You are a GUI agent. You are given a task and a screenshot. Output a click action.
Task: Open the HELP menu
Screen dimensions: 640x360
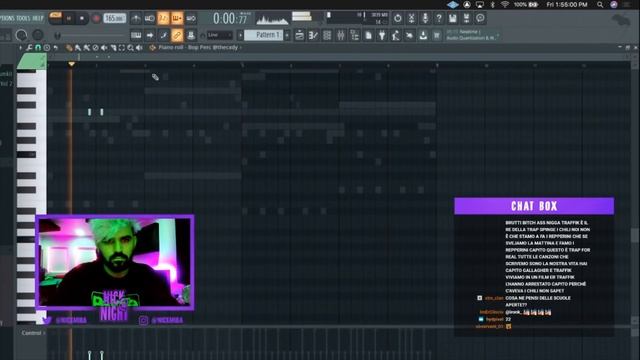tap(38, 18)
